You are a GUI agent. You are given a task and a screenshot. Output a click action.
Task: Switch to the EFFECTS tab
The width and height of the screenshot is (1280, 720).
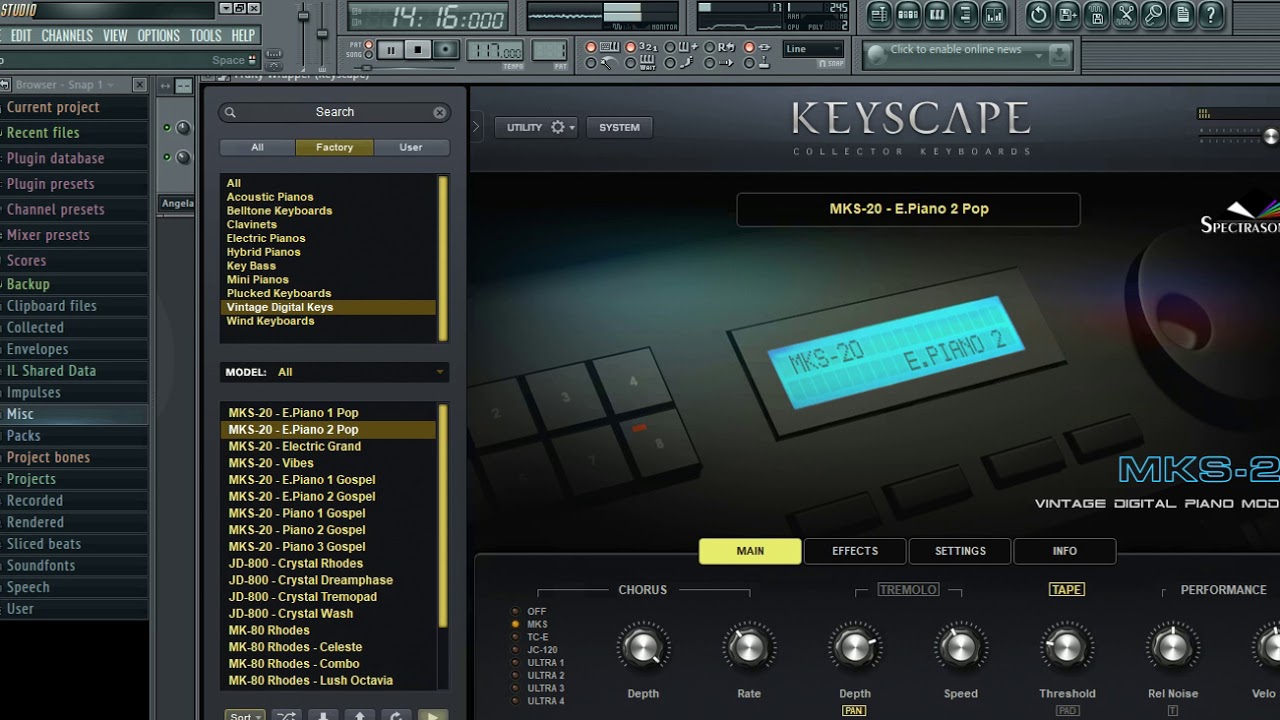[x=855, y=551]
